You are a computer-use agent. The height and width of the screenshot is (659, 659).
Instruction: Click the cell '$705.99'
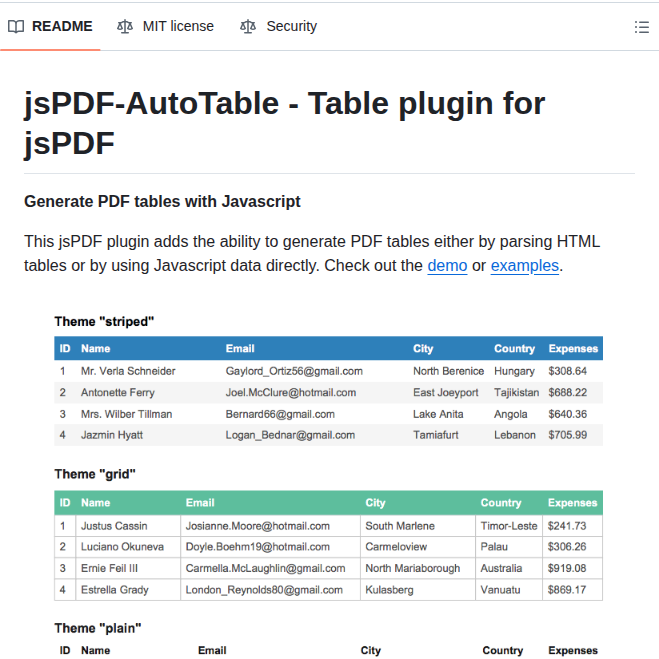tap(567, 435)
